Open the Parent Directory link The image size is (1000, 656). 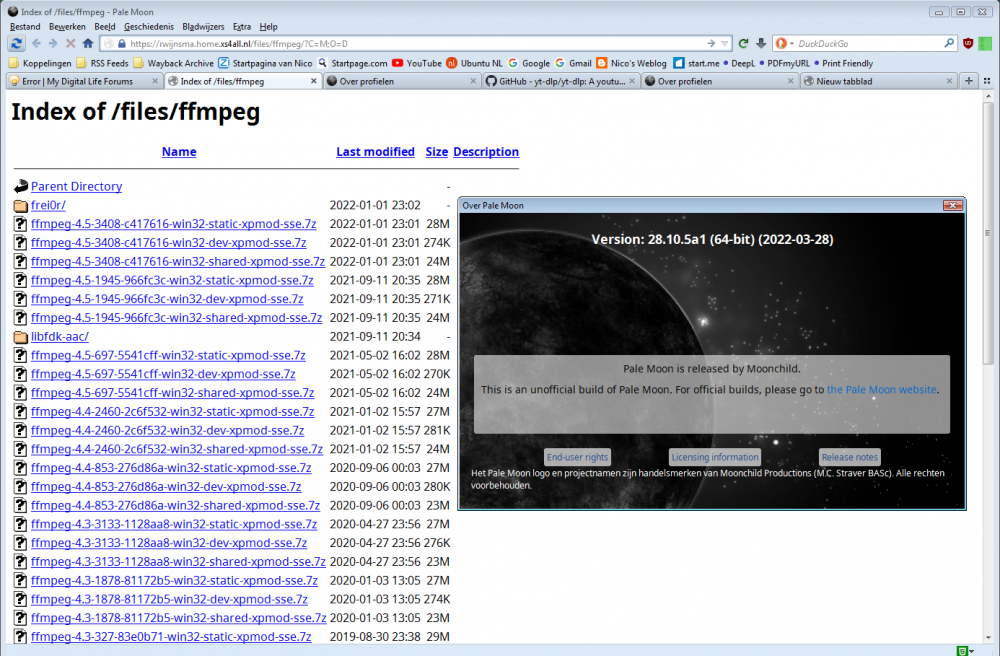(76, 187)
